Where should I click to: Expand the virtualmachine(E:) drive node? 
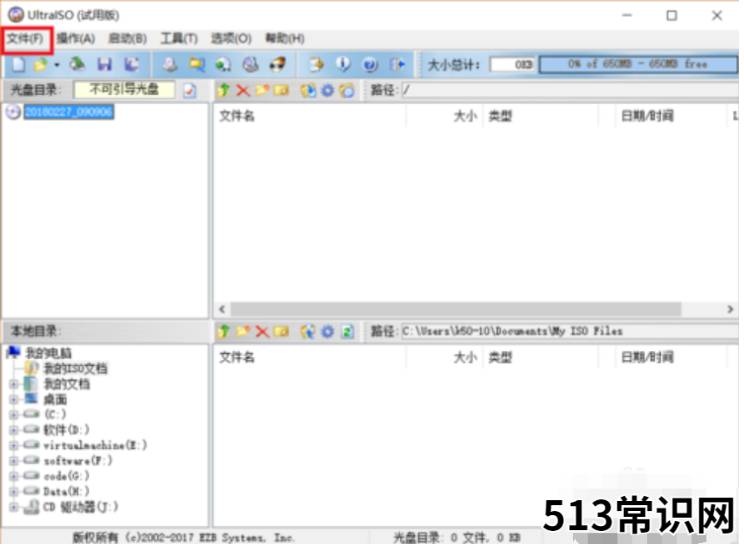tap(14, 445)
